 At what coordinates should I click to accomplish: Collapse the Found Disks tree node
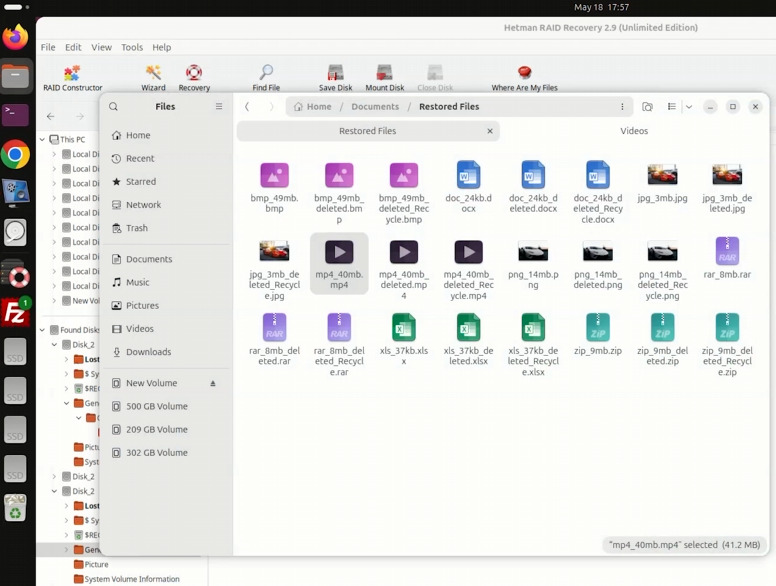point(43,330)
